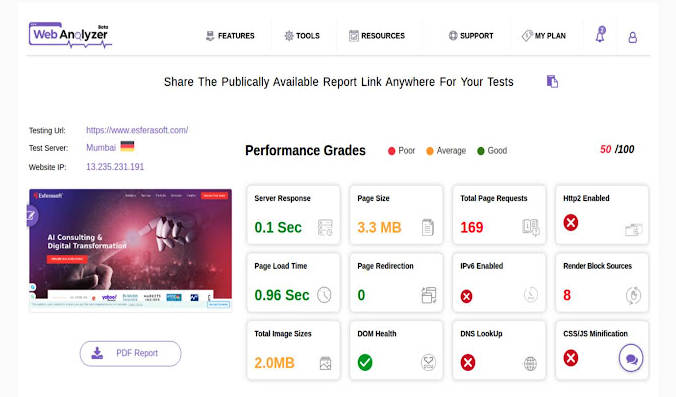Open the My Plan menu
676x397 pixels.
coord(544,36)
